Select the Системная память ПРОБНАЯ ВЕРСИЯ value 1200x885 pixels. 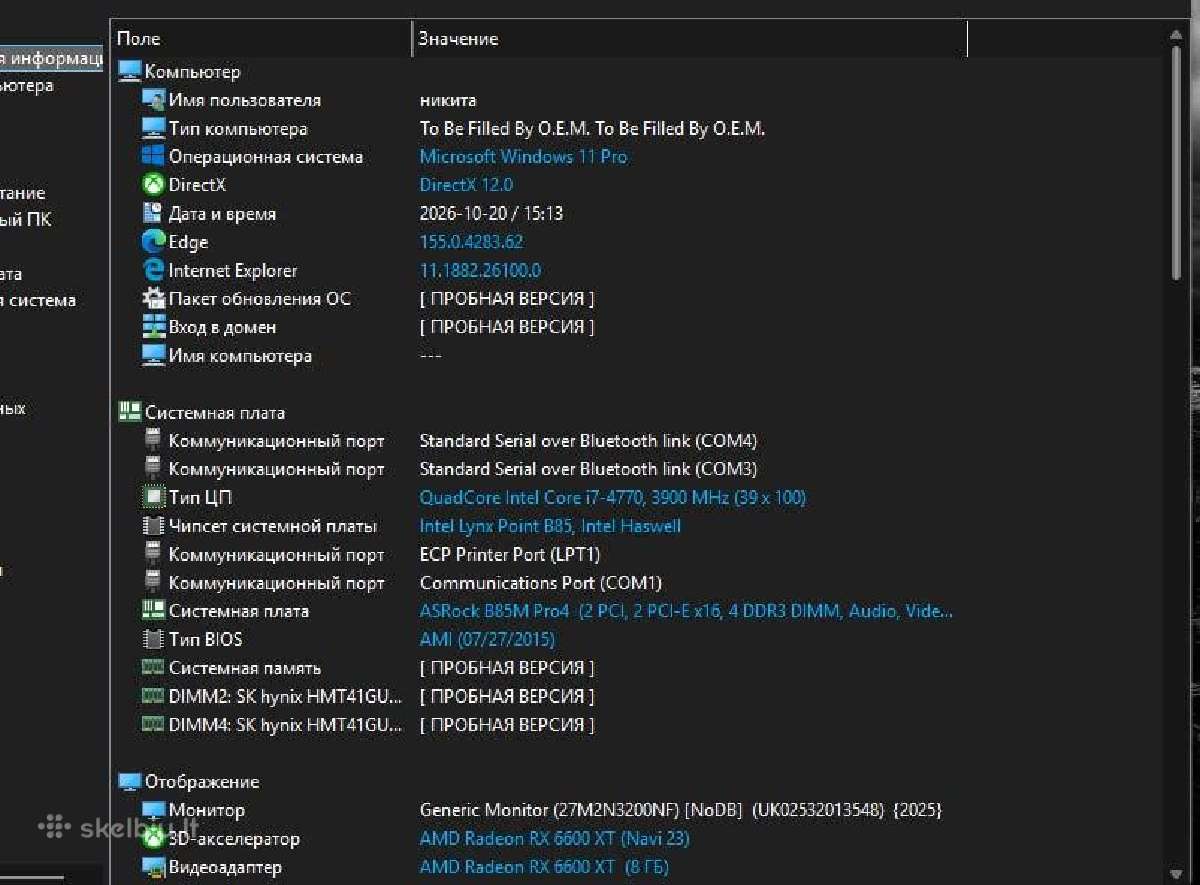(x=507, y=668)
